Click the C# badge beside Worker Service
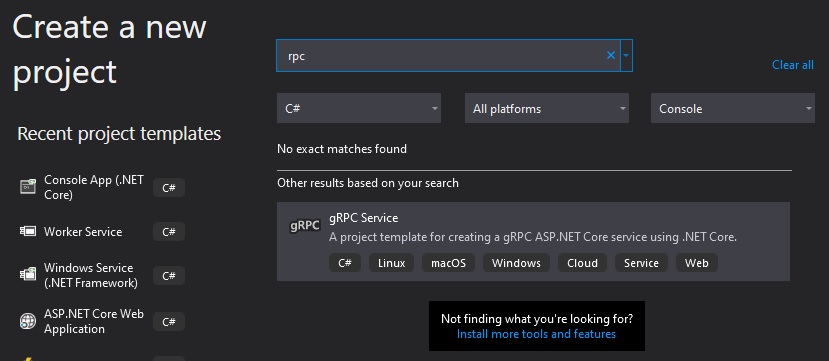 pyautogui.click(x=169, y=232)
